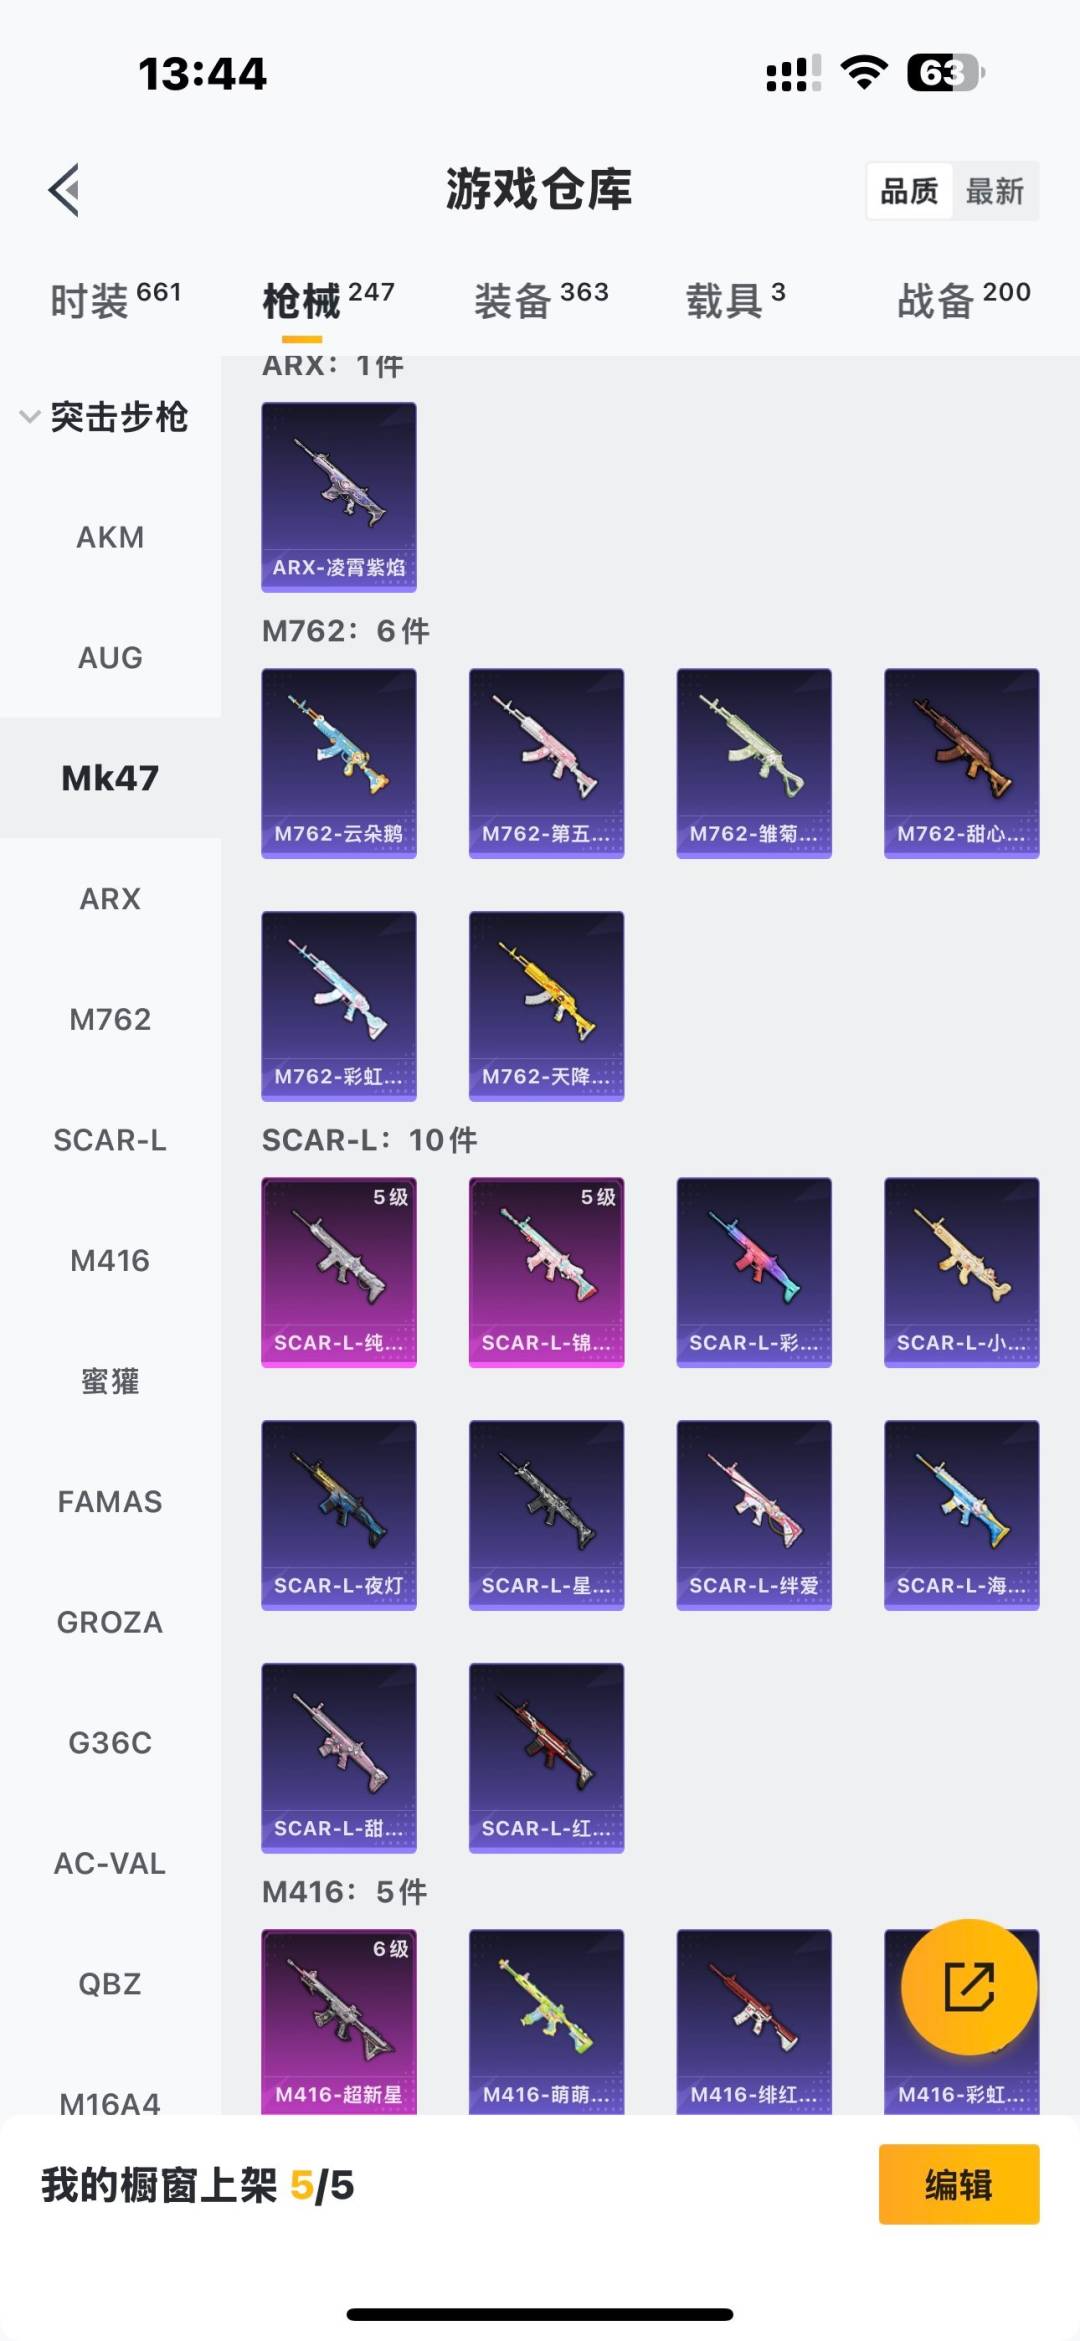
Task: Open level 5 SCAR-L-纯 skin
Action: 339,1272
